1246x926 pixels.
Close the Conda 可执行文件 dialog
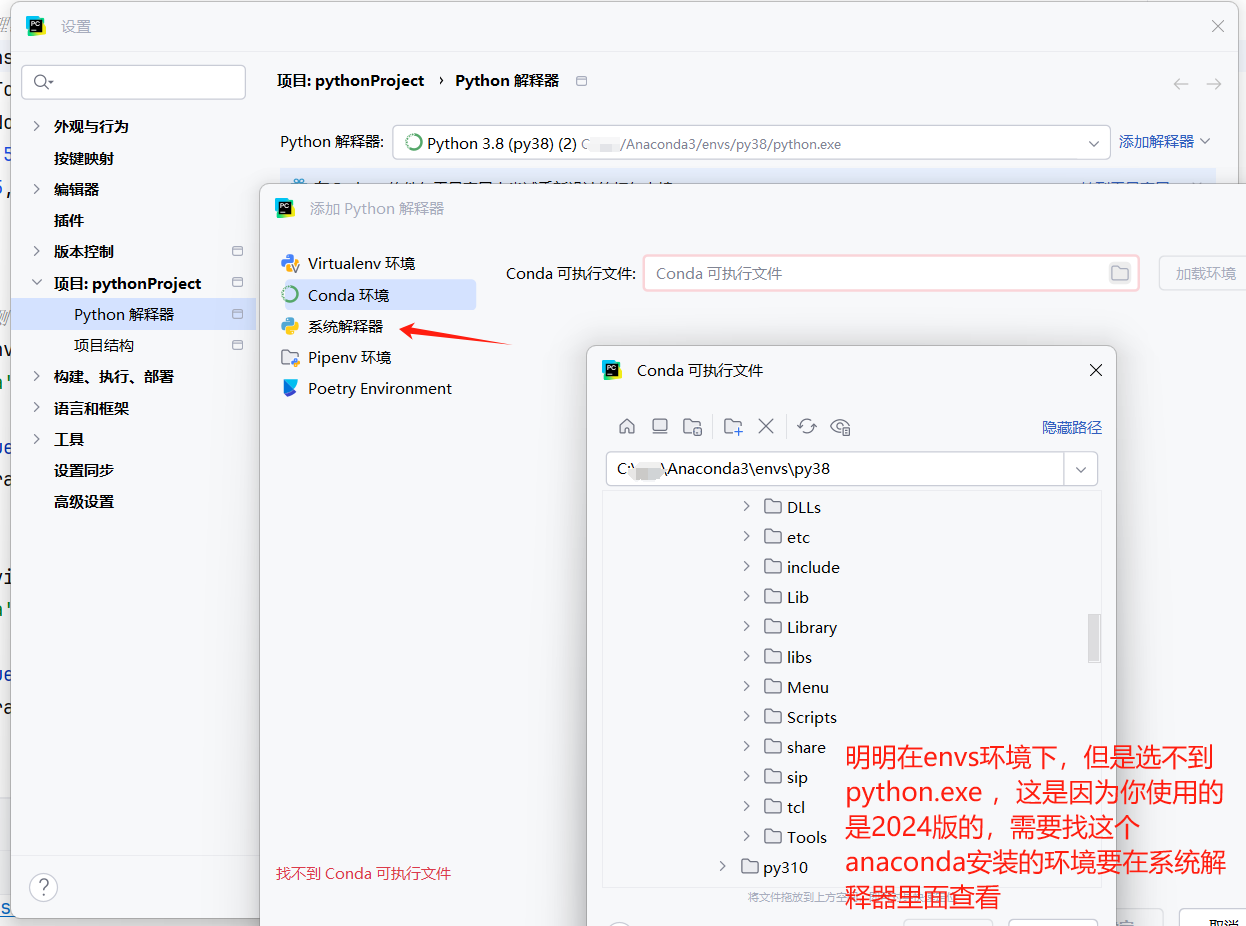(x=1096, y=370)
